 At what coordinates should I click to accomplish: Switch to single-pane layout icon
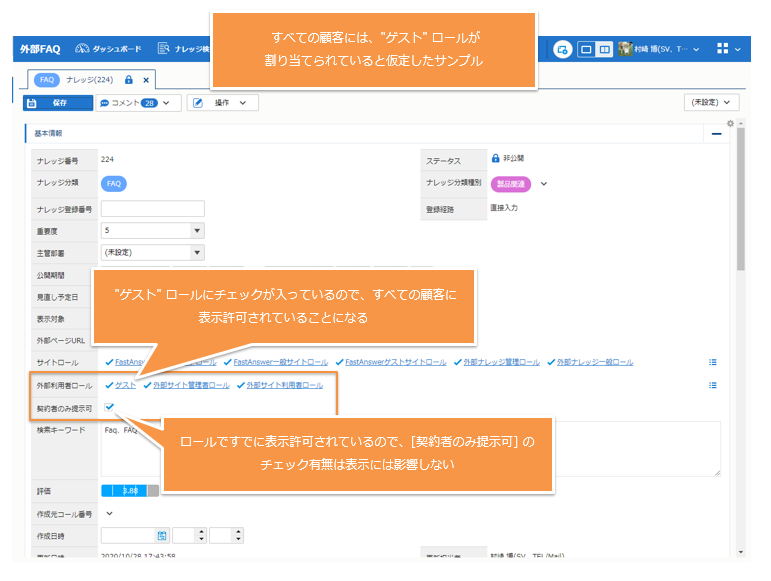pyautogui.click(x=587, y=48)
